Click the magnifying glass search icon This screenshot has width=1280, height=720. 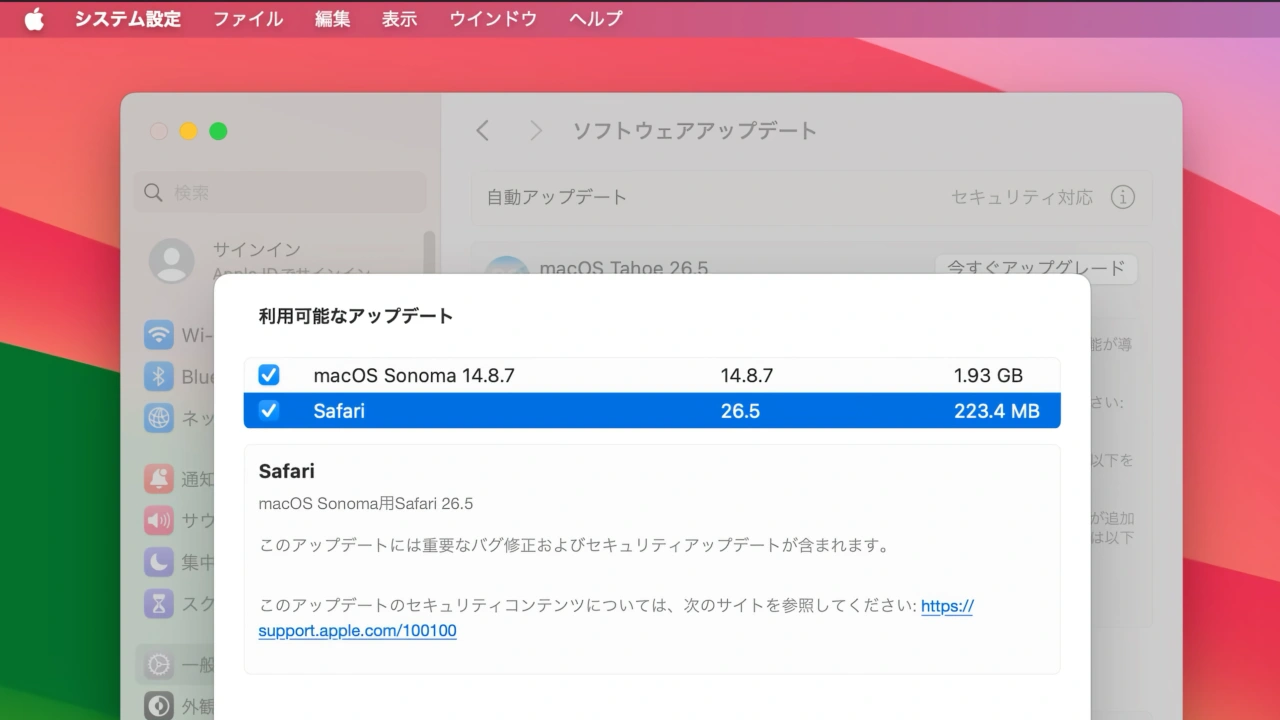[x=153, y=192]
